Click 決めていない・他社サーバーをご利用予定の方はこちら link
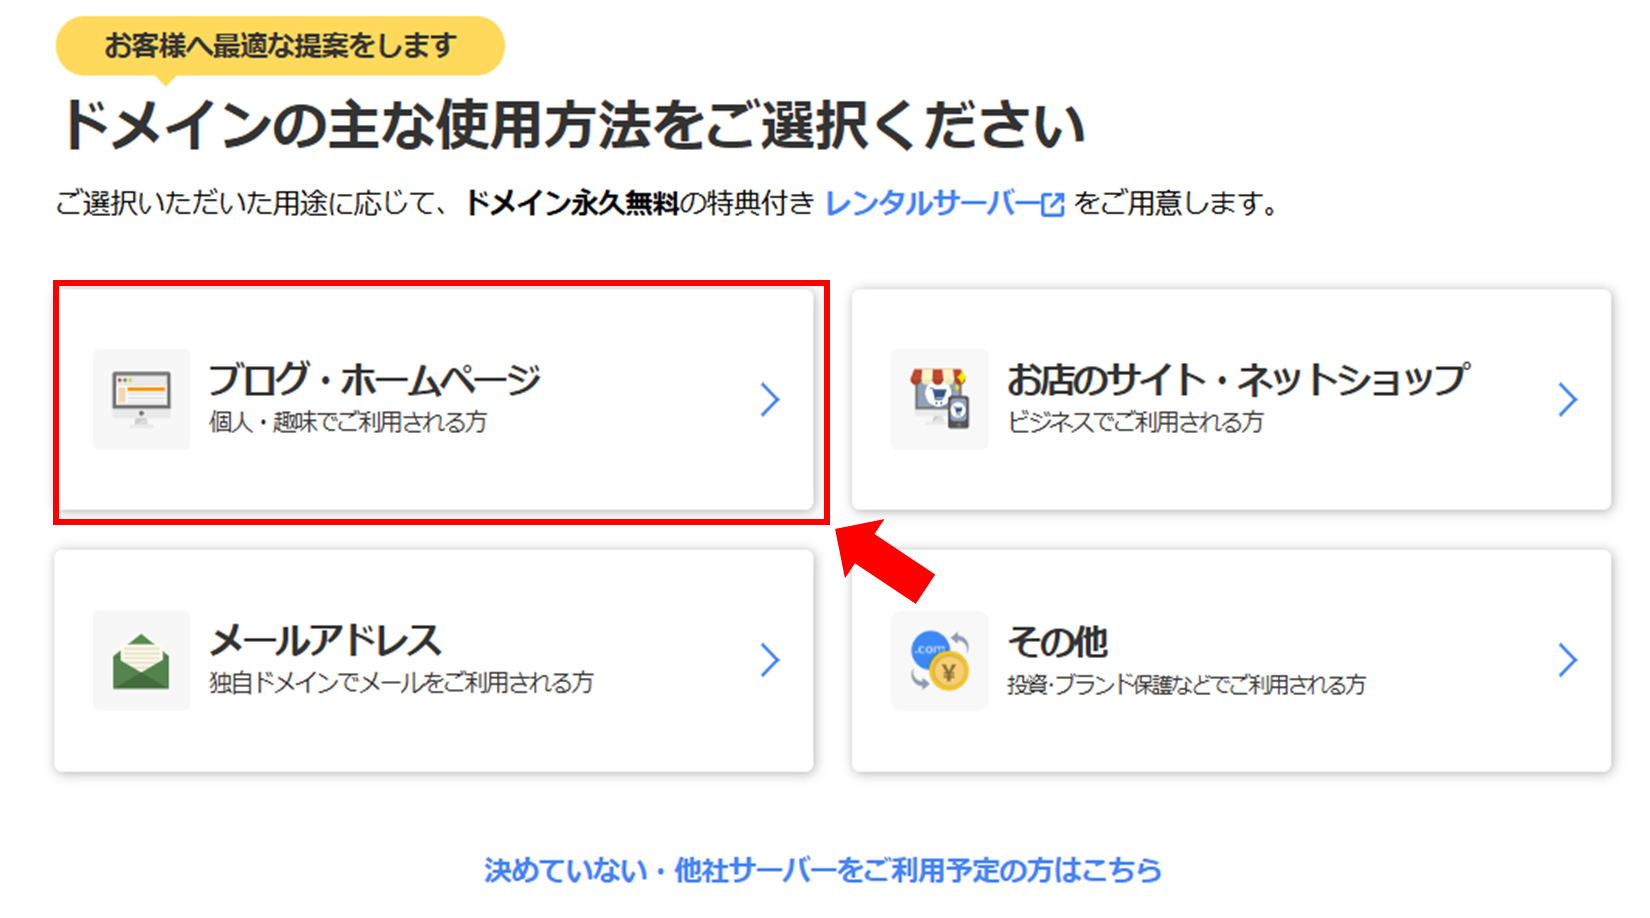Screen dimensions: 1650x918 click(822, 870)
